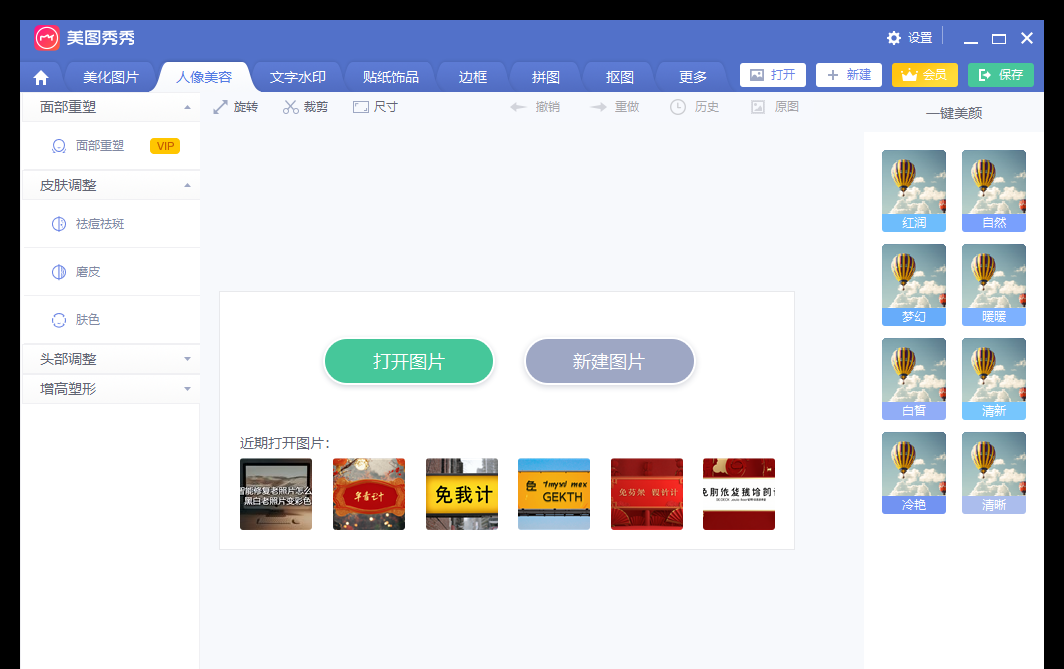Open recent yellow 免我计 sign image
The height and width of the screenshot is (669, 1064).
click(461, 494)
